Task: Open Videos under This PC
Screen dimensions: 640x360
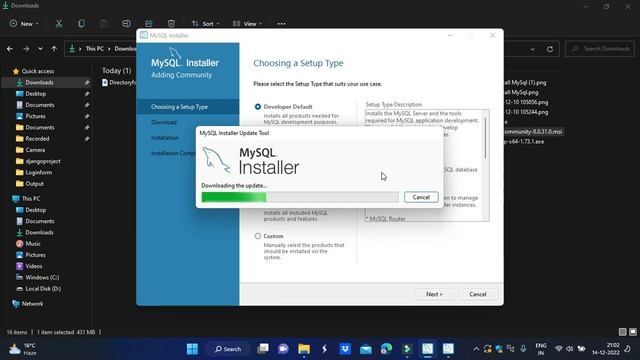Action: tap(34, 266)
